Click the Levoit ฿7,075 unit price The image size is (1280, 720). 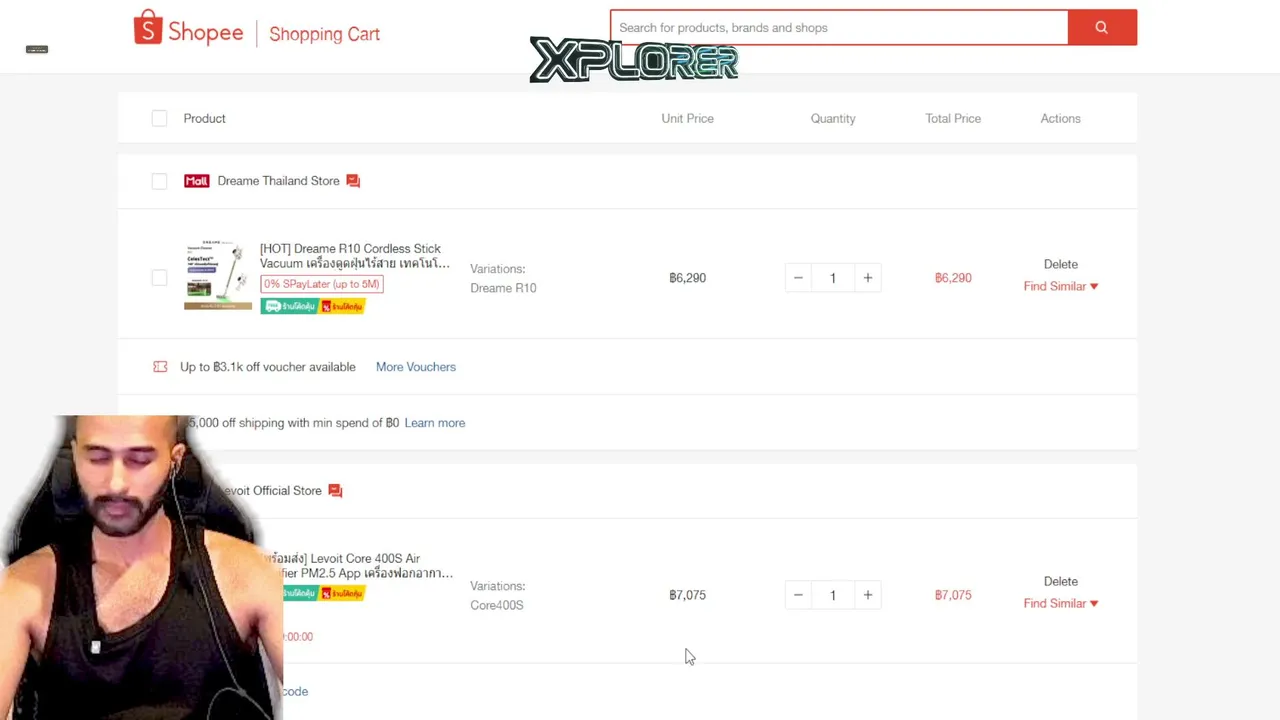[x=688, y=595]
